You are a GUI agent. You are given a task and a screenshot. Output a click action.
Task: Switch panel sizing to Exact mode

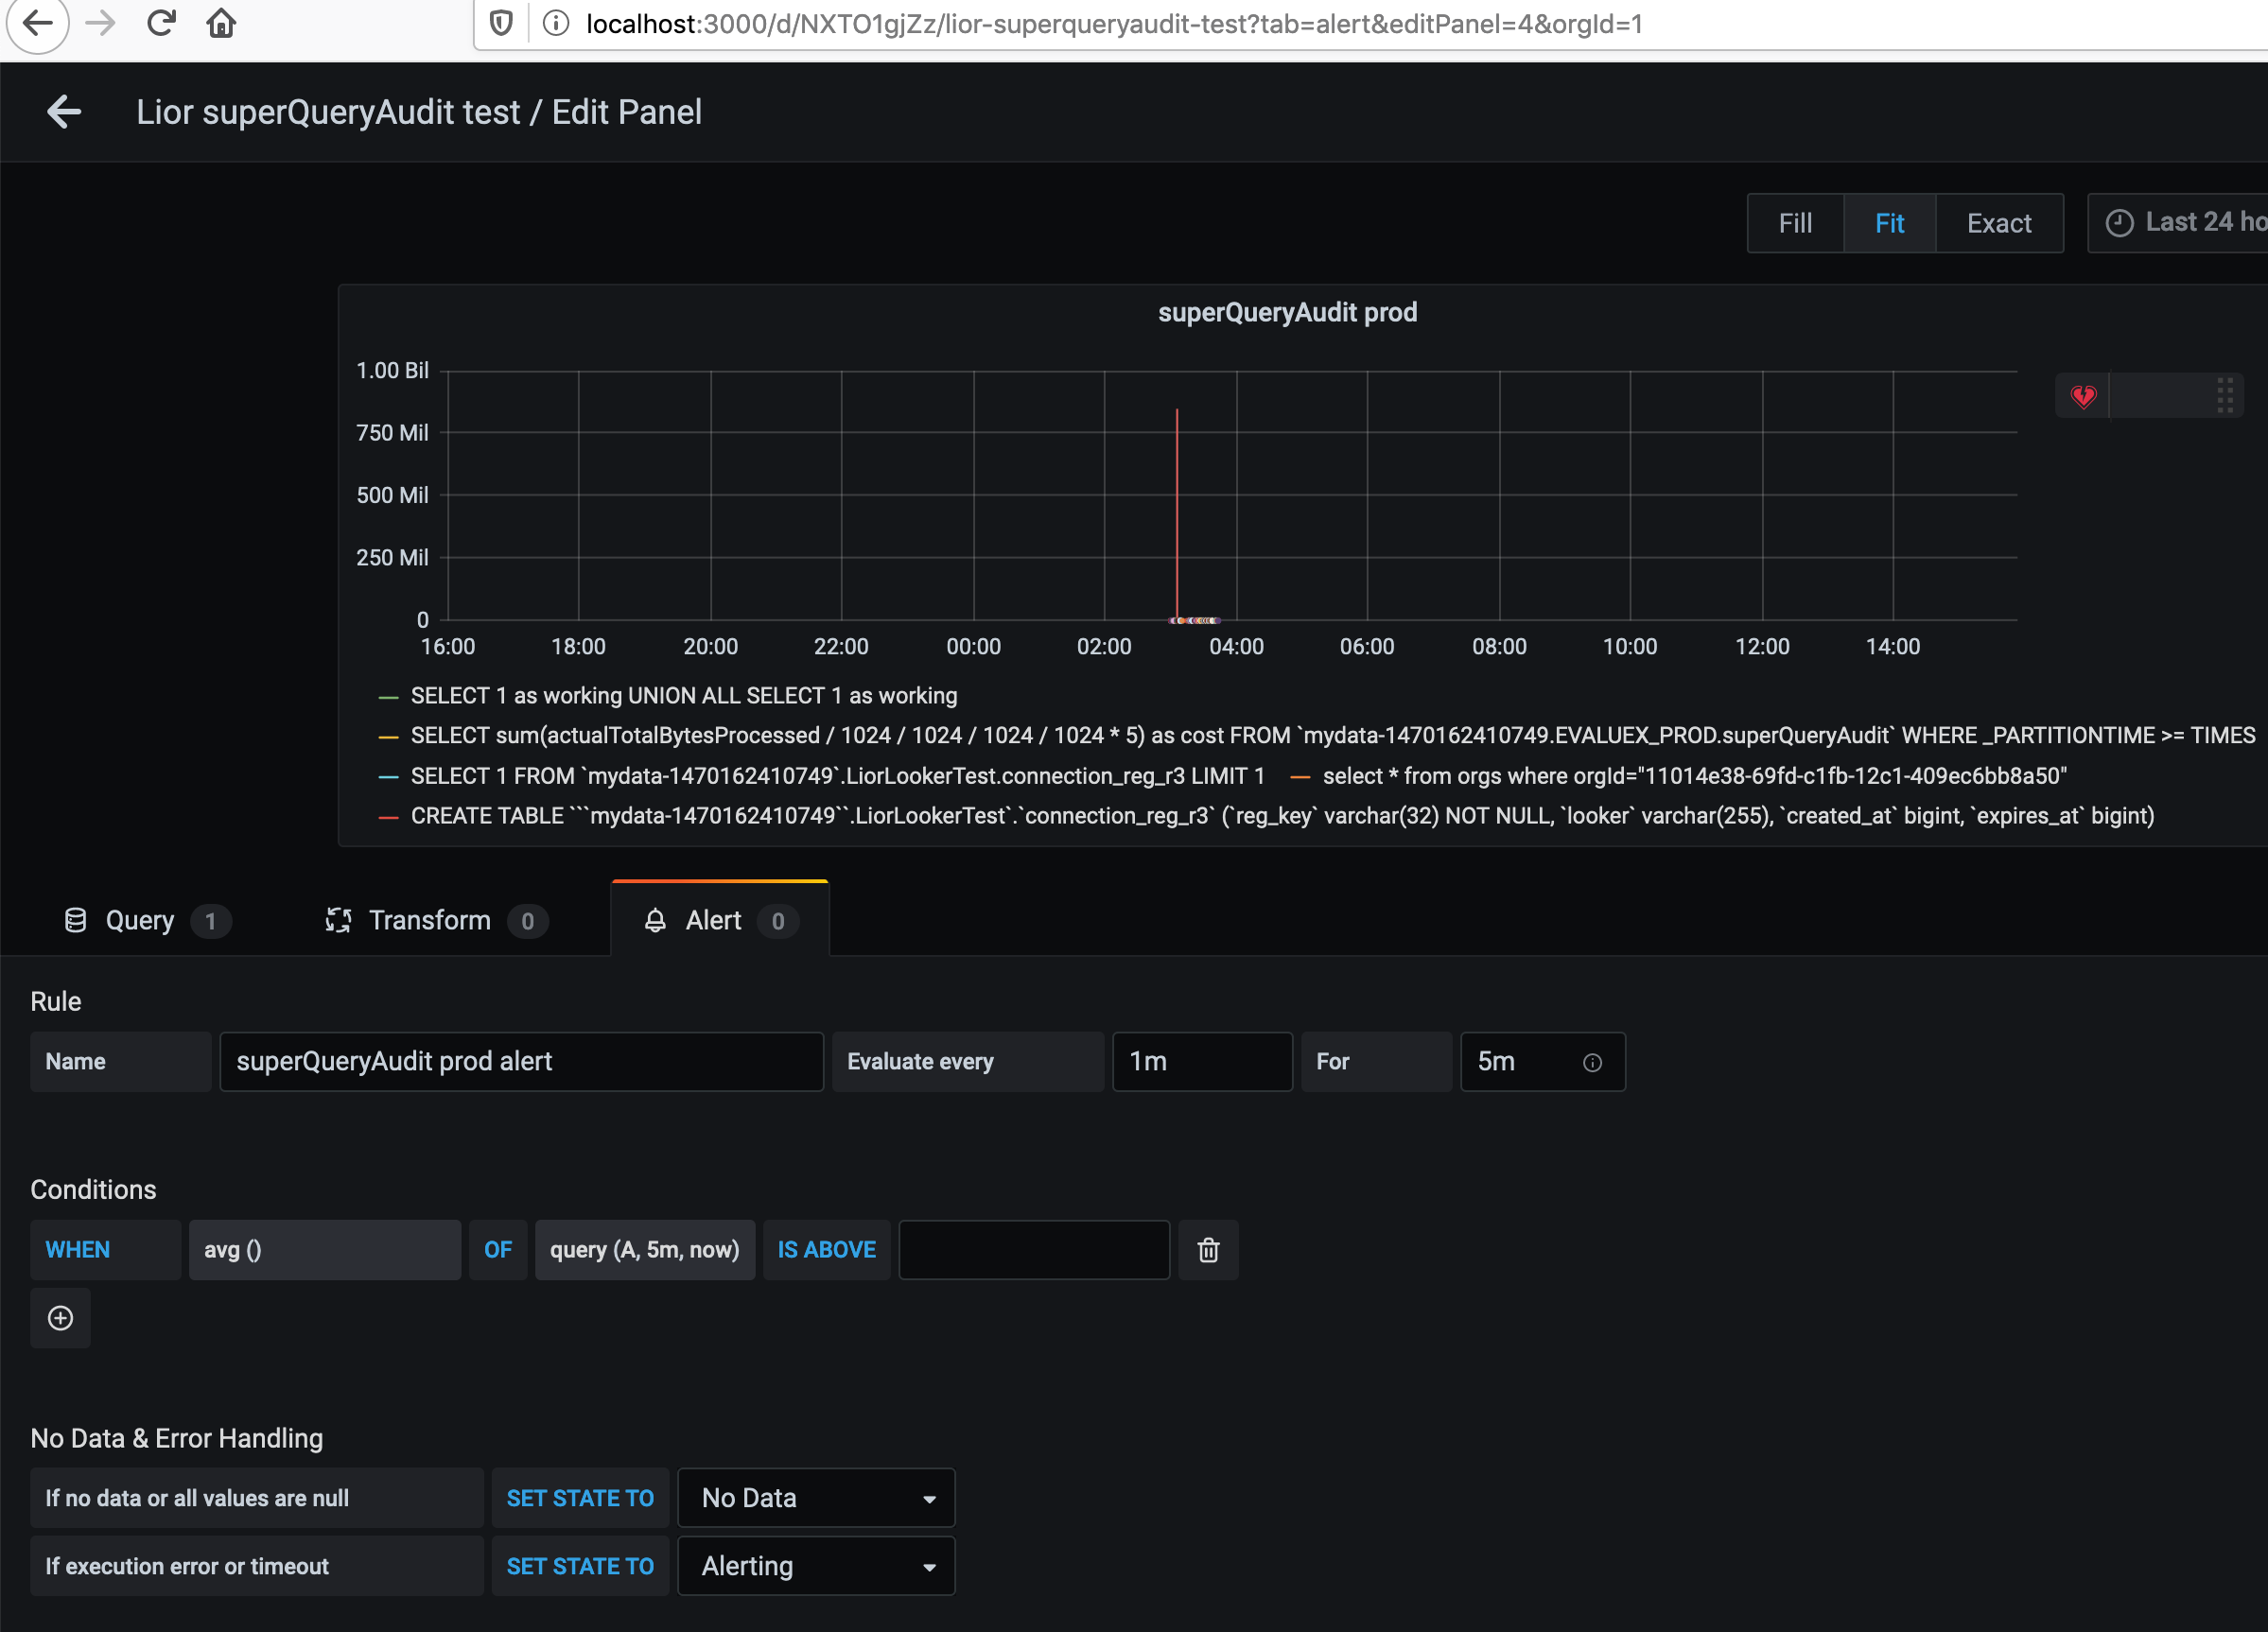tap(1999, 222)
